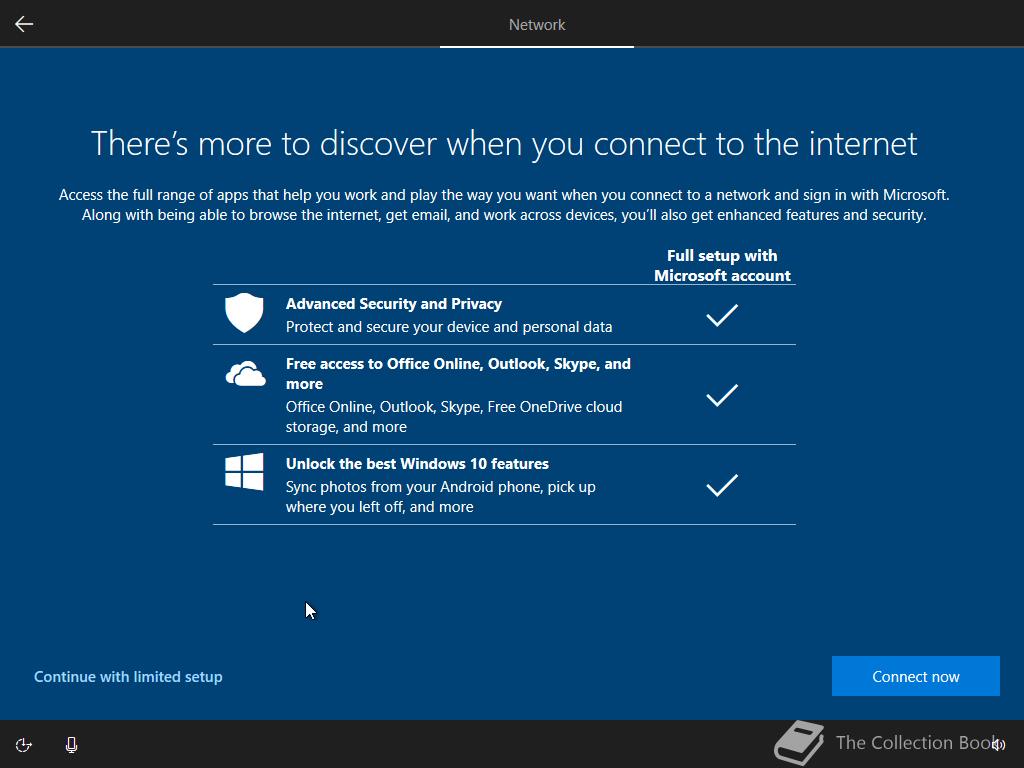The image size is (1024, 768).
Task: Click Free access to Office Online title
Action: 458,374
